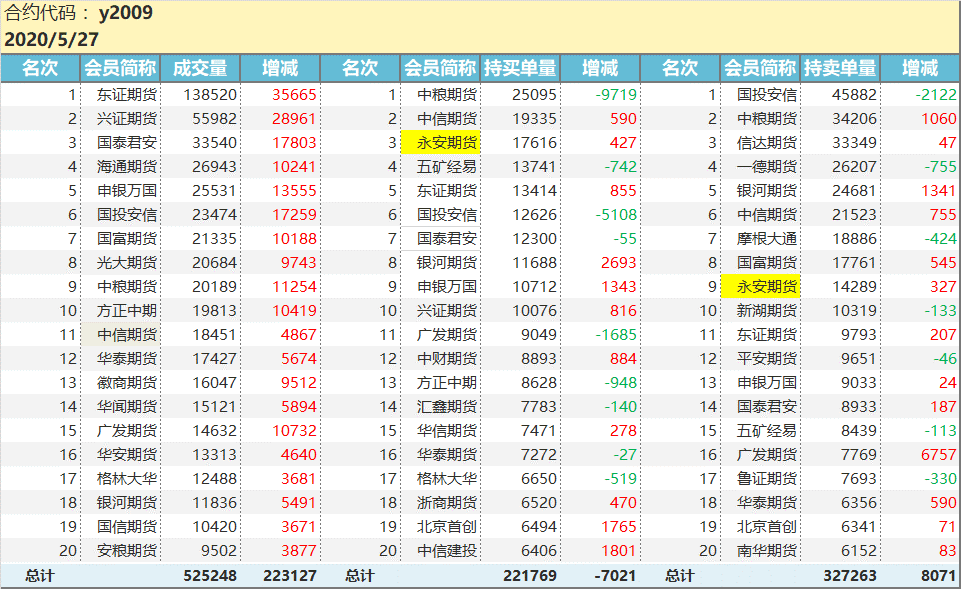Click the member name 华信期货
This screenshot has height=589, width=961.
tap(447, 431)
